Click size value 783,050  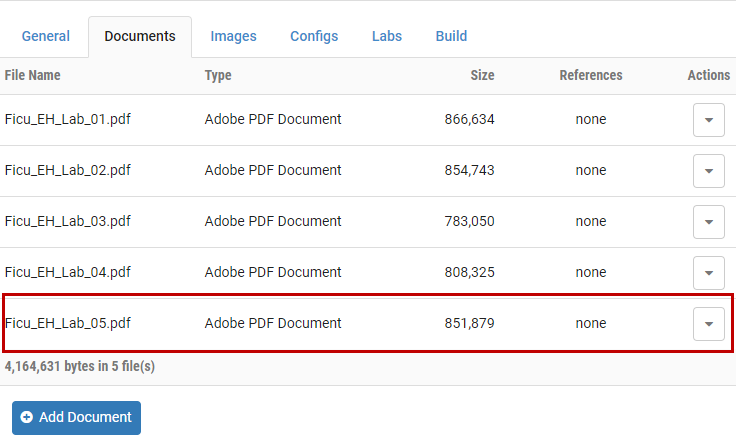click(469, 221)
